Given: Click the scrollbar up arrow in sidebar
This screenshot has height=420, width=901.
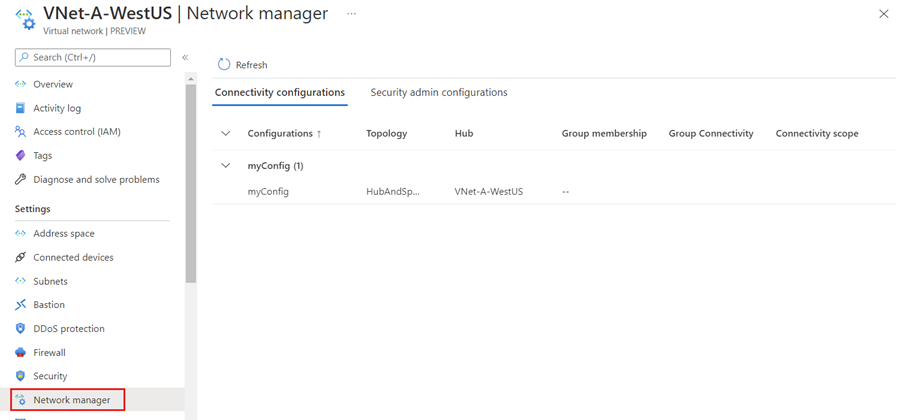Looking at the screenshot, I should pos(191,78).
